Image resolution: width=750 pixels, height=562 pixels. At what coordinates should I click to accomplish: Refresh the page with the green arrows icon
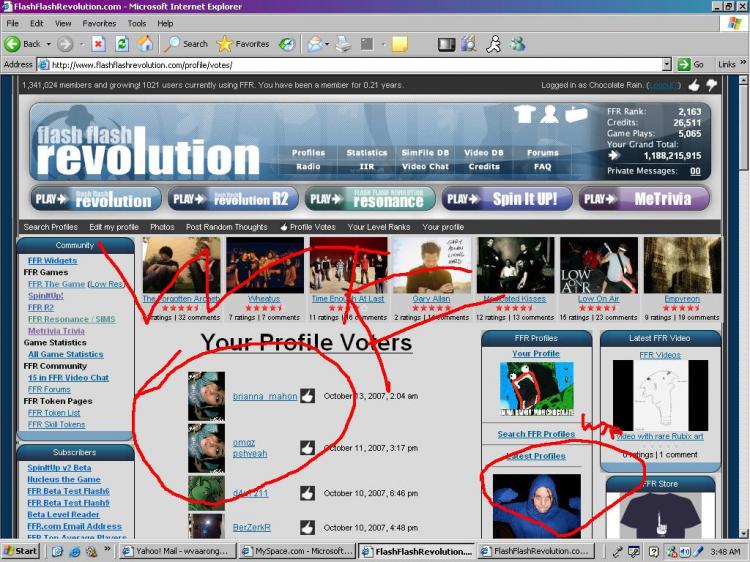point(122,44)
